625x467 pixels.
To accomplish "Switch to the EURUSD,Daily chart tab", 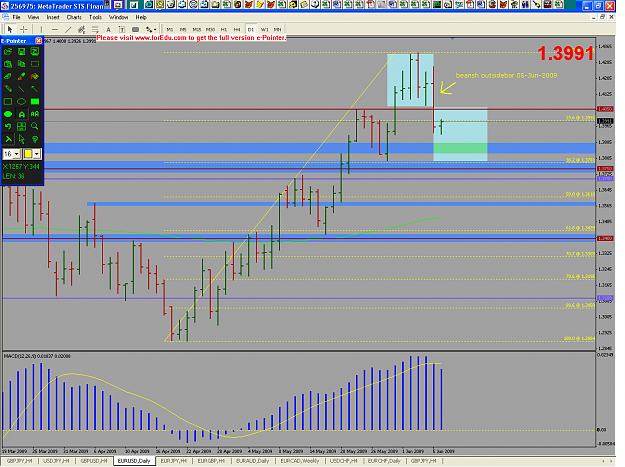I will pyautogui.click(x=134, y=461).
